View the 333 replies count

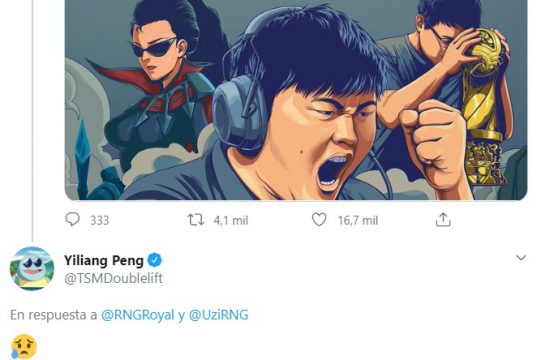100,220
